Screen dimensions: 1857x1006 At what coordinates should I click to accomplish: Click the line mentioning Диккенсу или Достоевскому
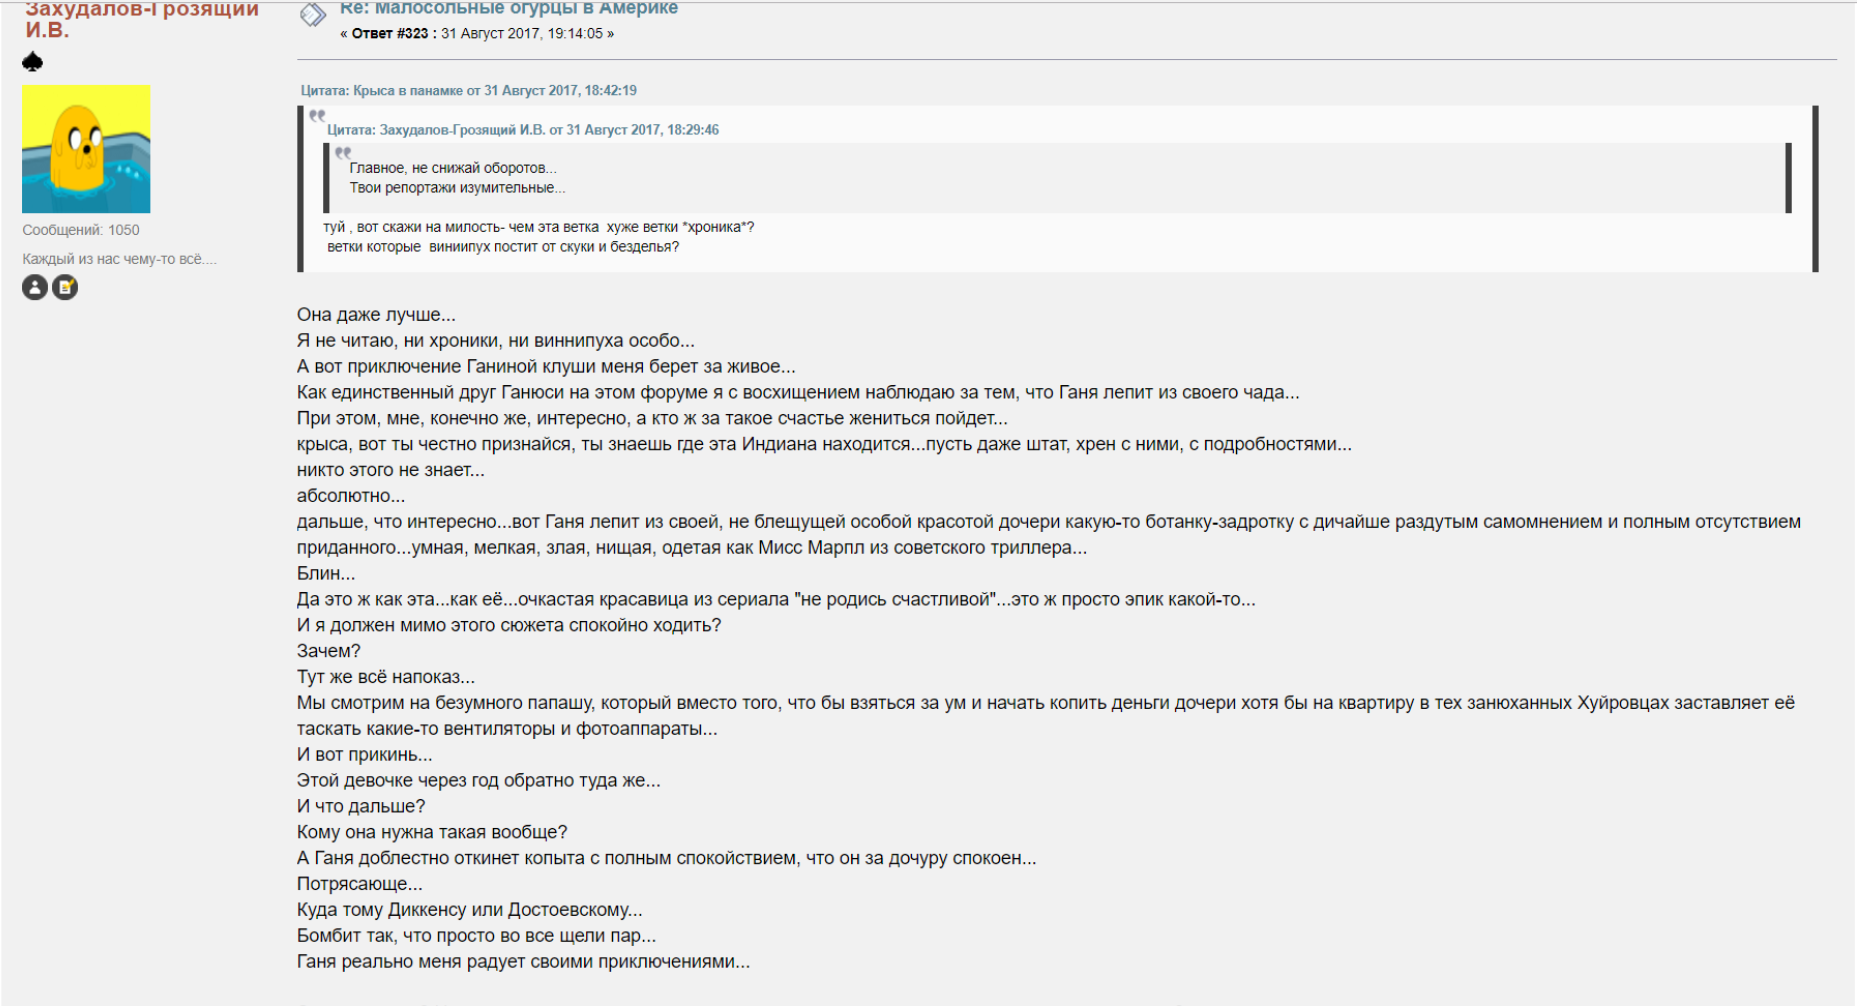[469, 910]
